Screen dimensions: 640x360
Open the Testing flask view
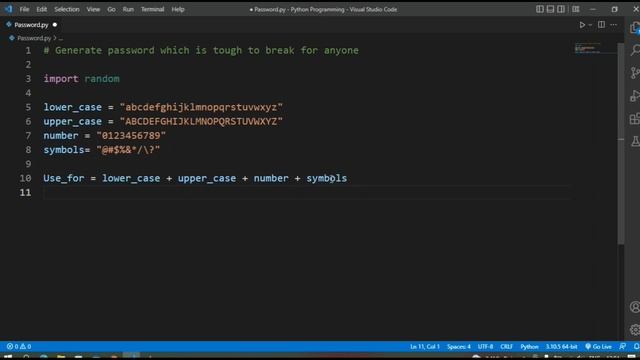(635, 141)
